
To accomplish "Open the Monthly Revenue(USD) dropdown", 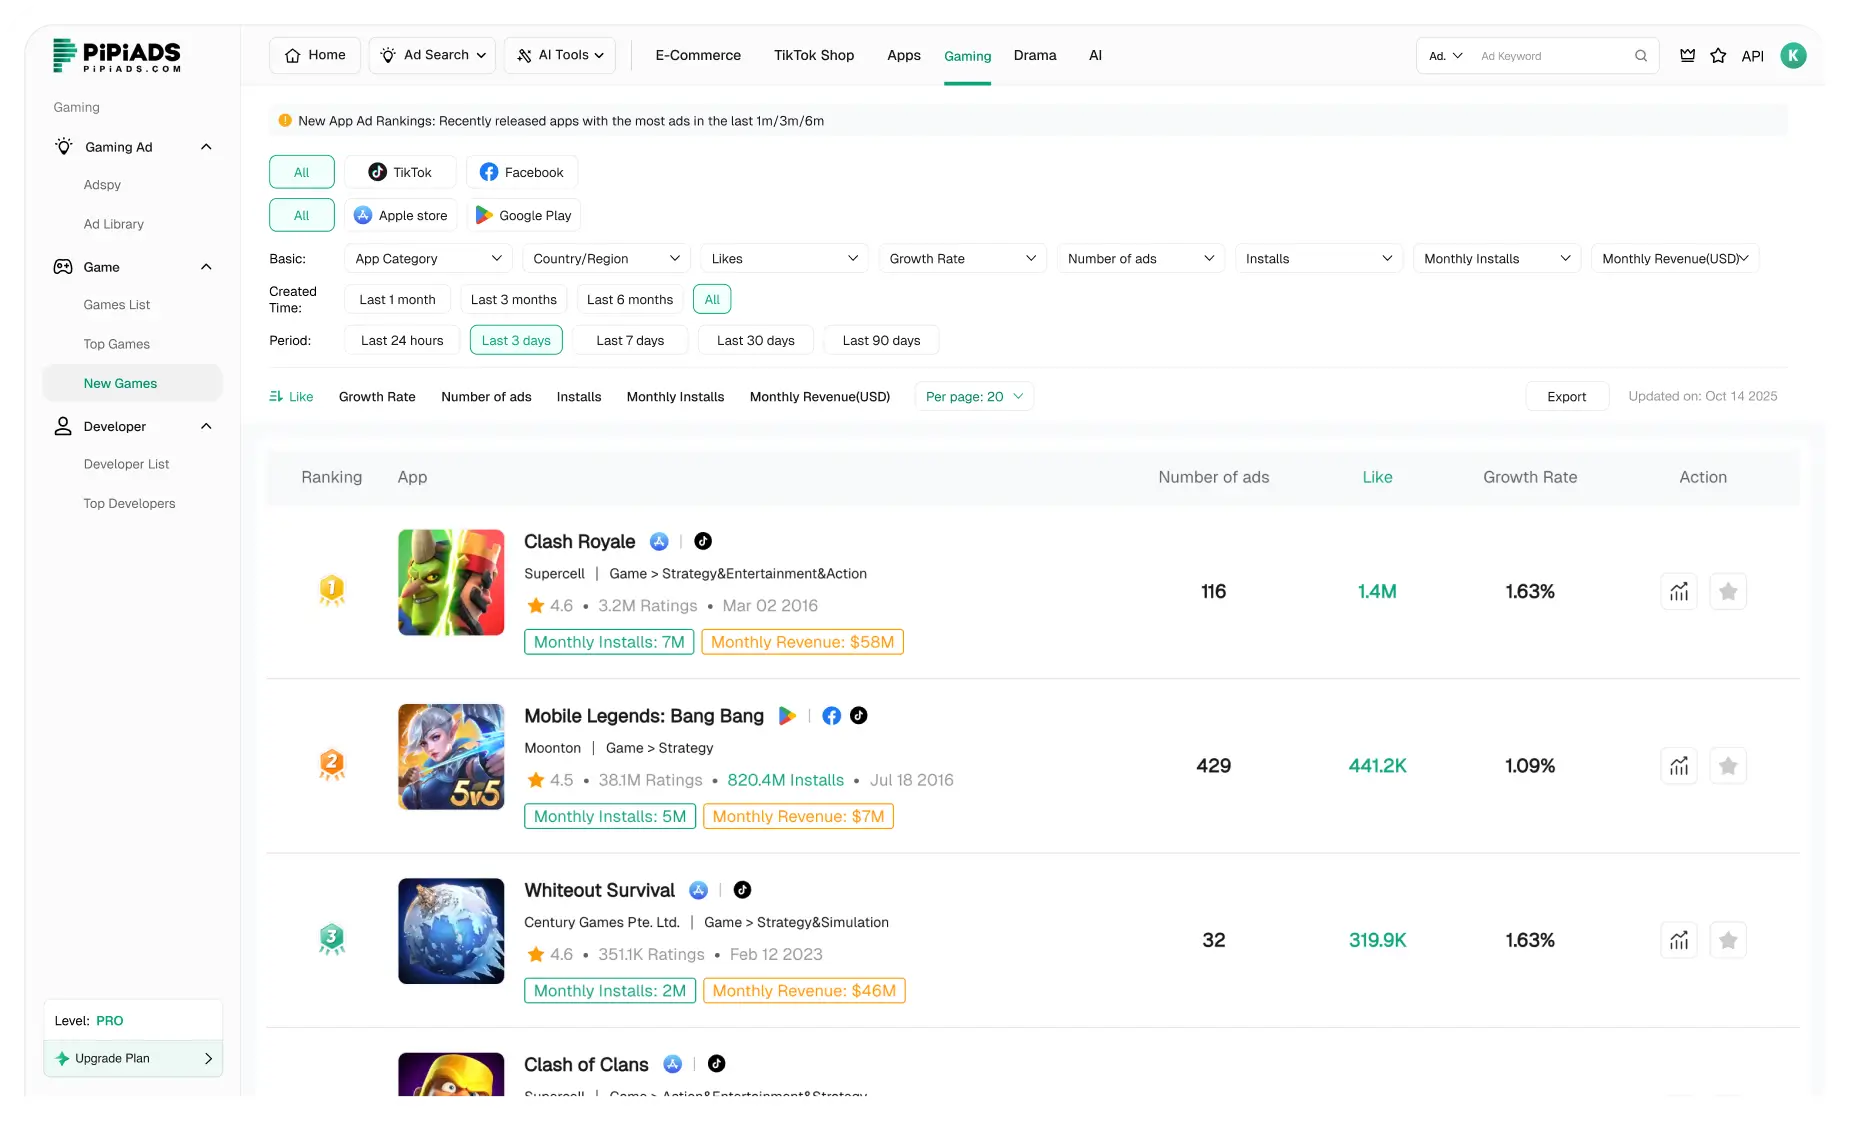I will [1675, 258].
